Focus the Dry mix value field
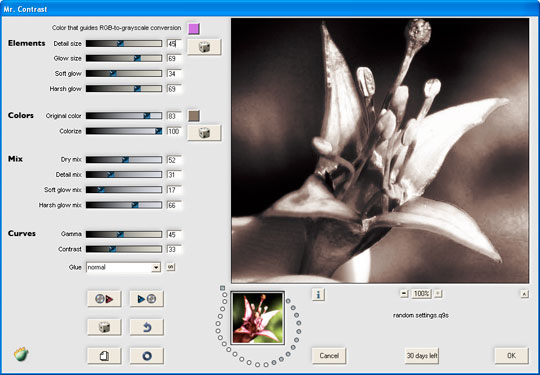This screenshot has width=540, height=375. 174,160
